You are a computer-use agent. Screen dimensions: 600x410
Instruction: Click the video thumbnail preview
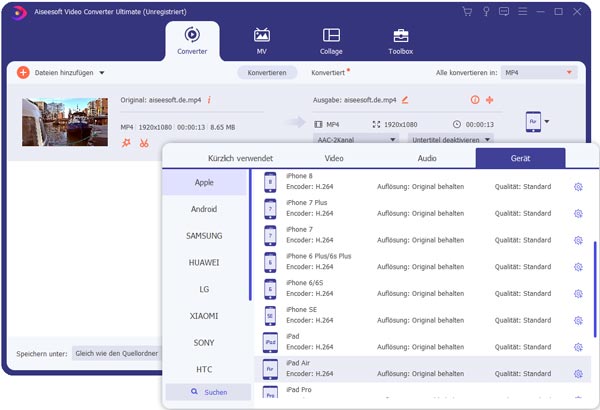click(x=65, y=122)
